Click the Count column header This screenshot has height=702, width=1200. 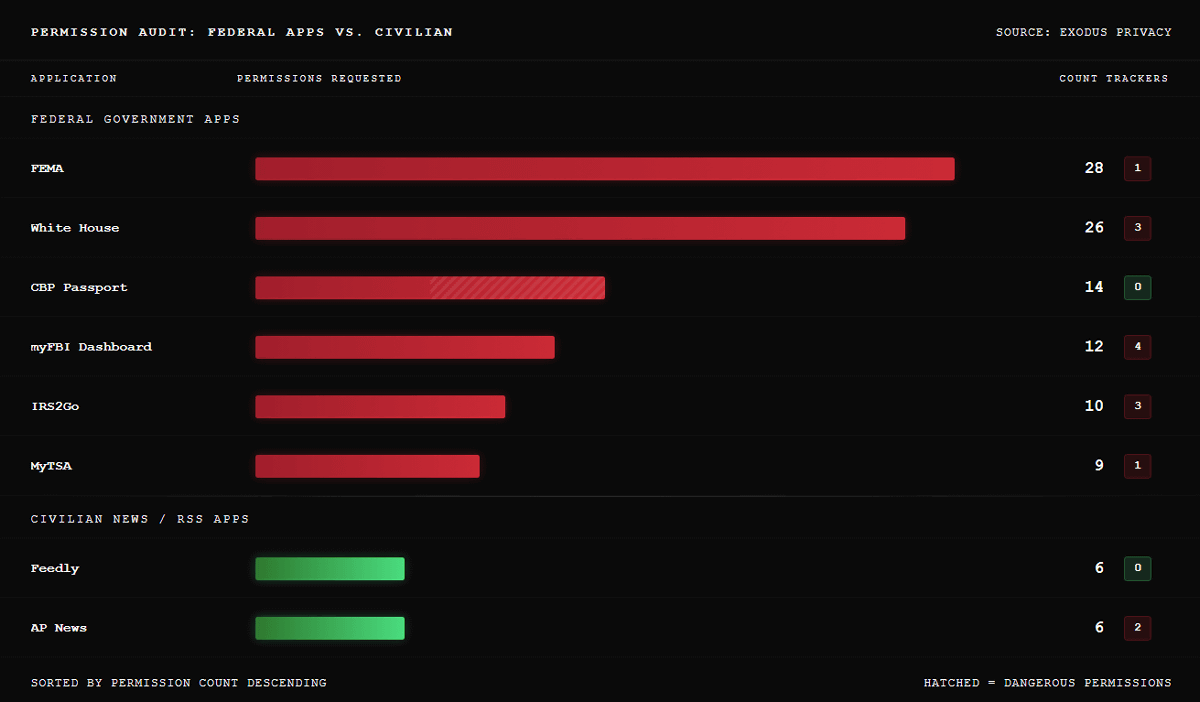click(1079, 79)
